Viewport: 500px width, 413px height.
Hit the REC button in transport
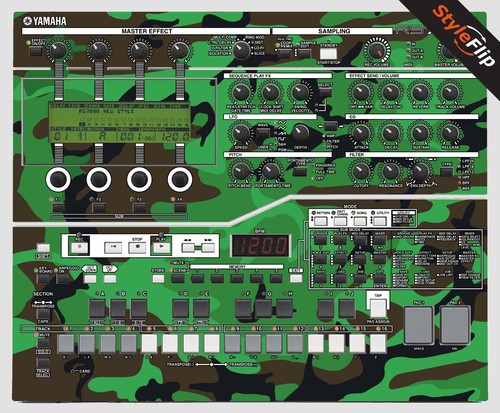click(x=79, y=248)
